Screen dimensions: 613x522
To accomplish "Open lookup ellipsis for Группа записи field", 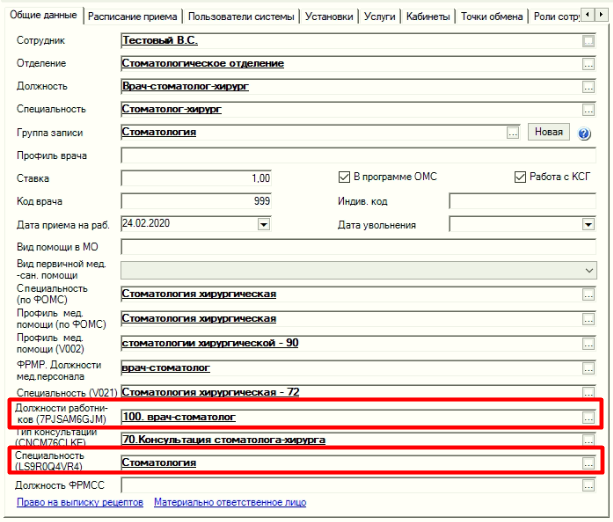I will pyautogui.click(x=513, y=133).
